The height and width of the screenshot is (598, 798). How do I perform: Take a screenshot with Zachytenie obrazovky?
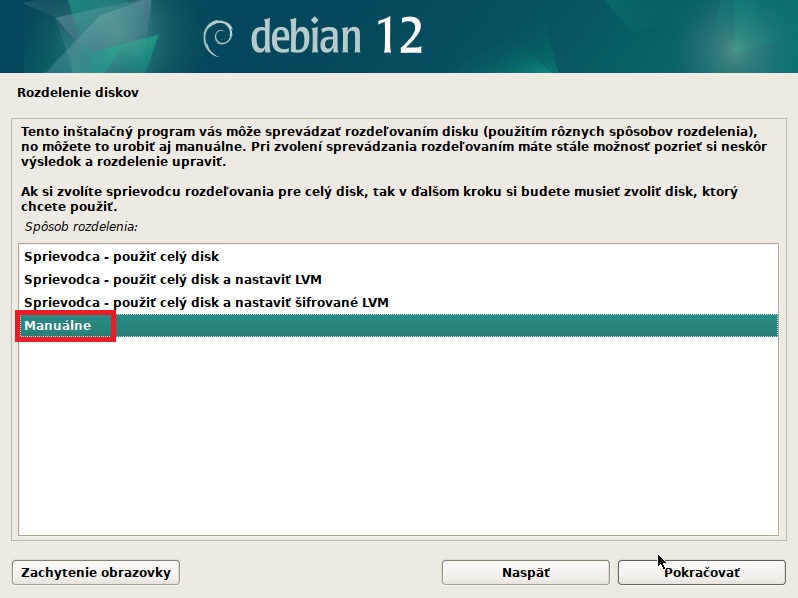pos(96,573)
